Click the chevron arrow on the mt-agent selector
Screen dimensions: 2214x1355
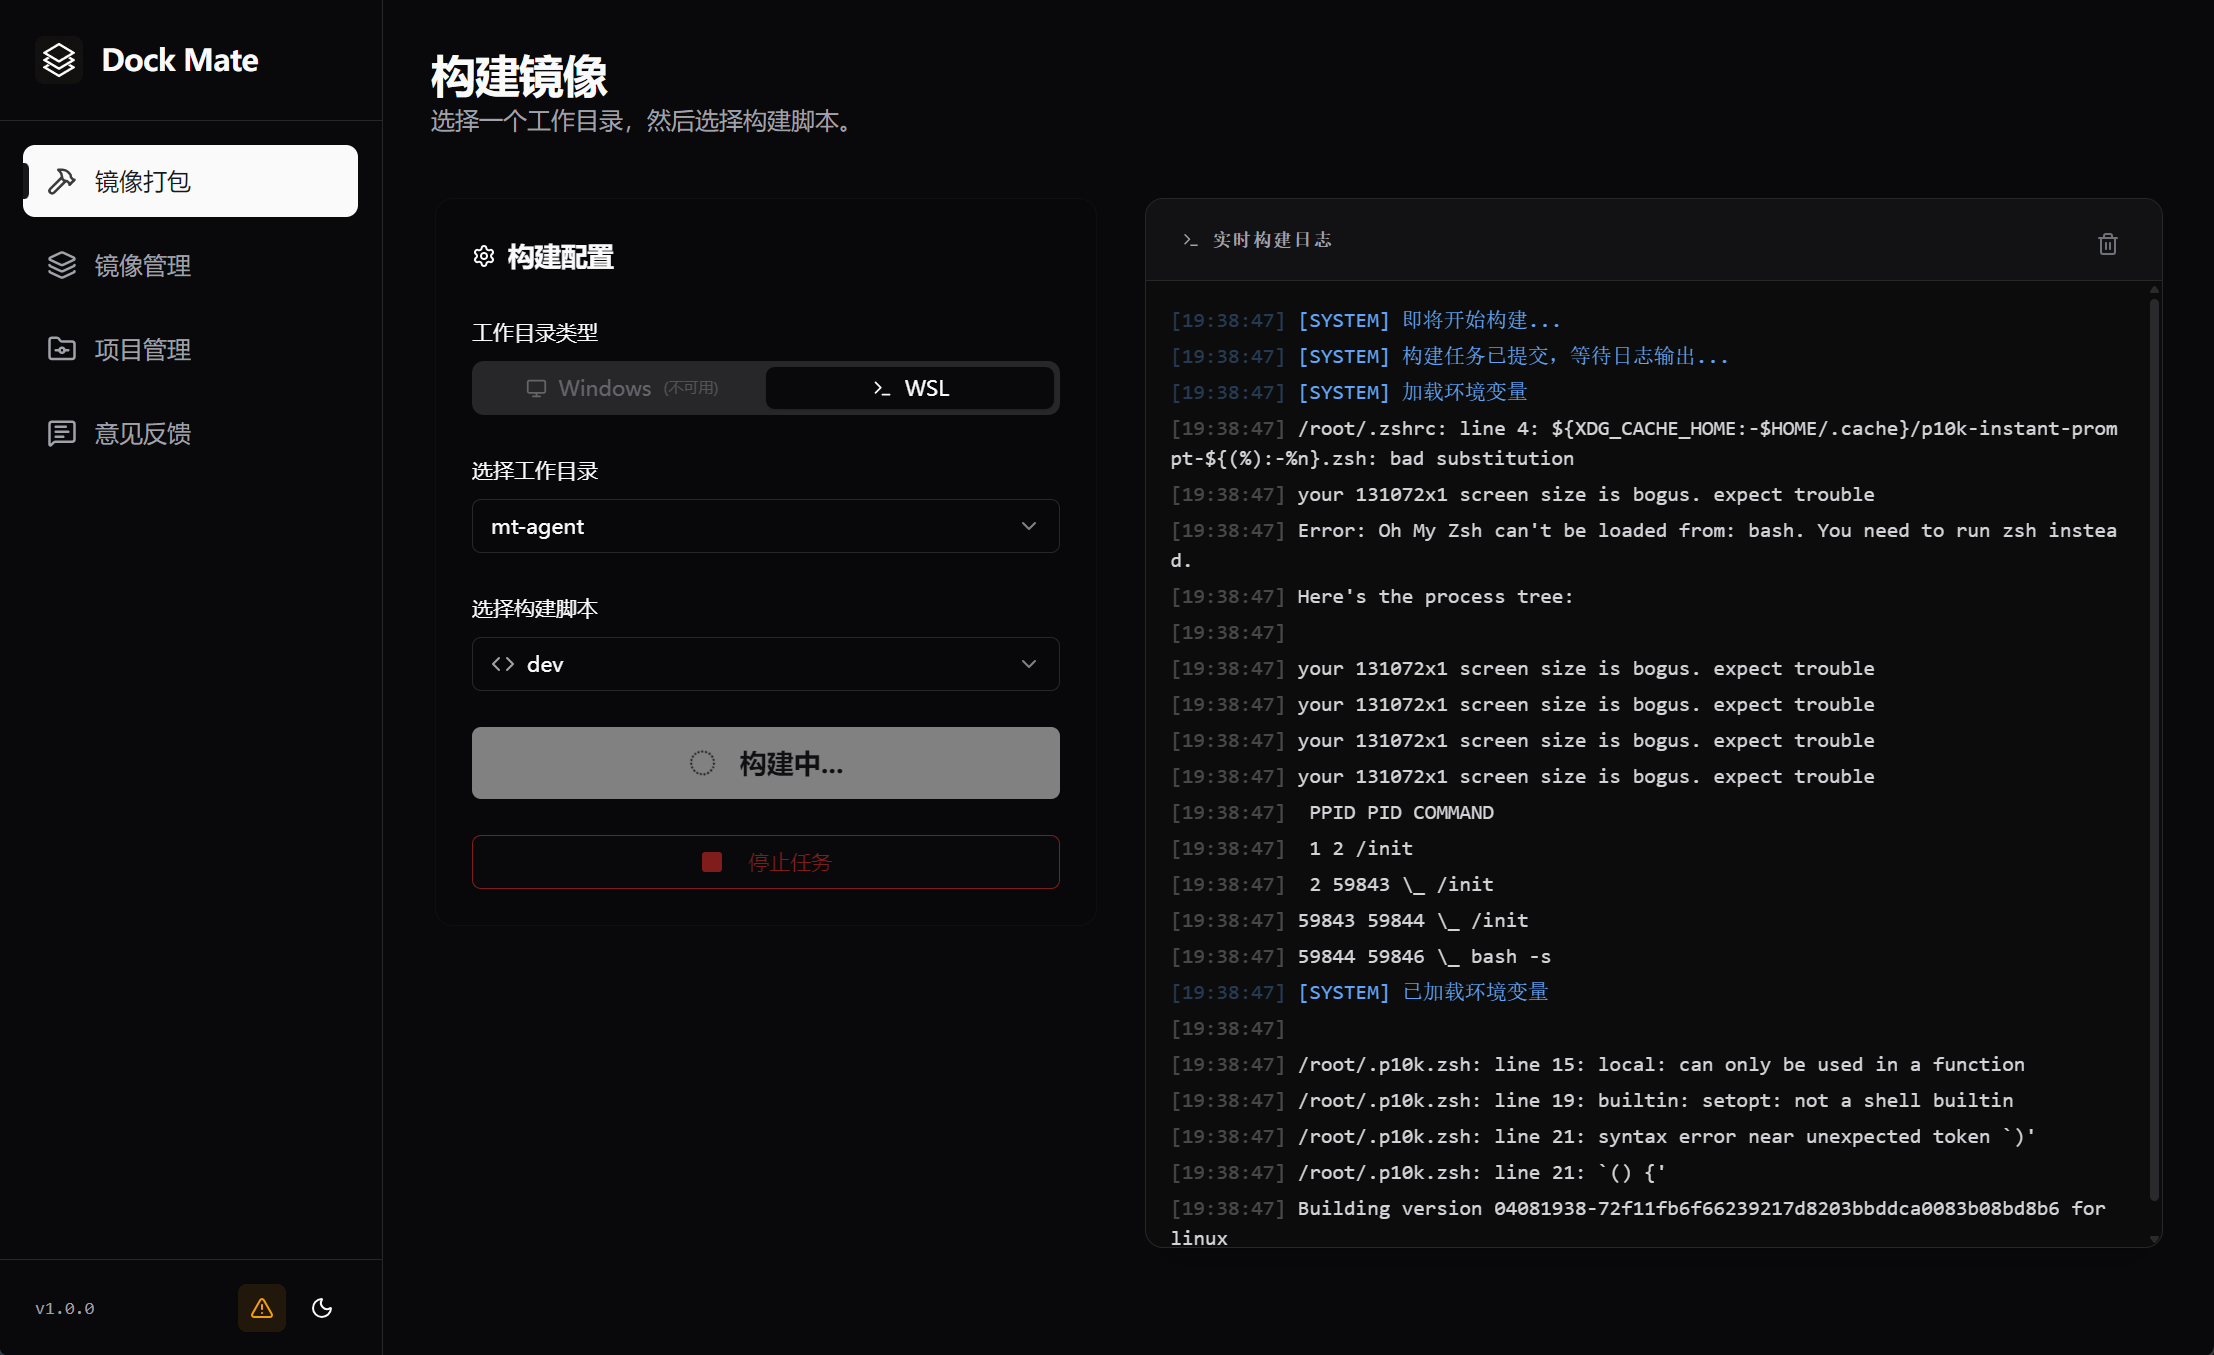point(1029,526)
